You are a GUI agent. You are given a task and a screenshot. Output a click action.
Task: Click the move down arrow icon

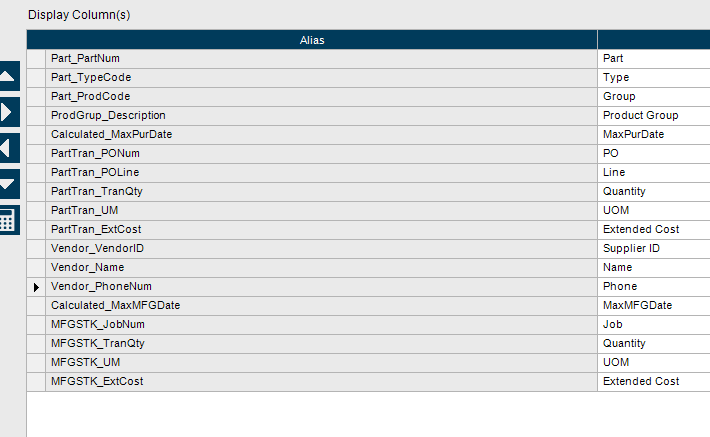point(9,184)
